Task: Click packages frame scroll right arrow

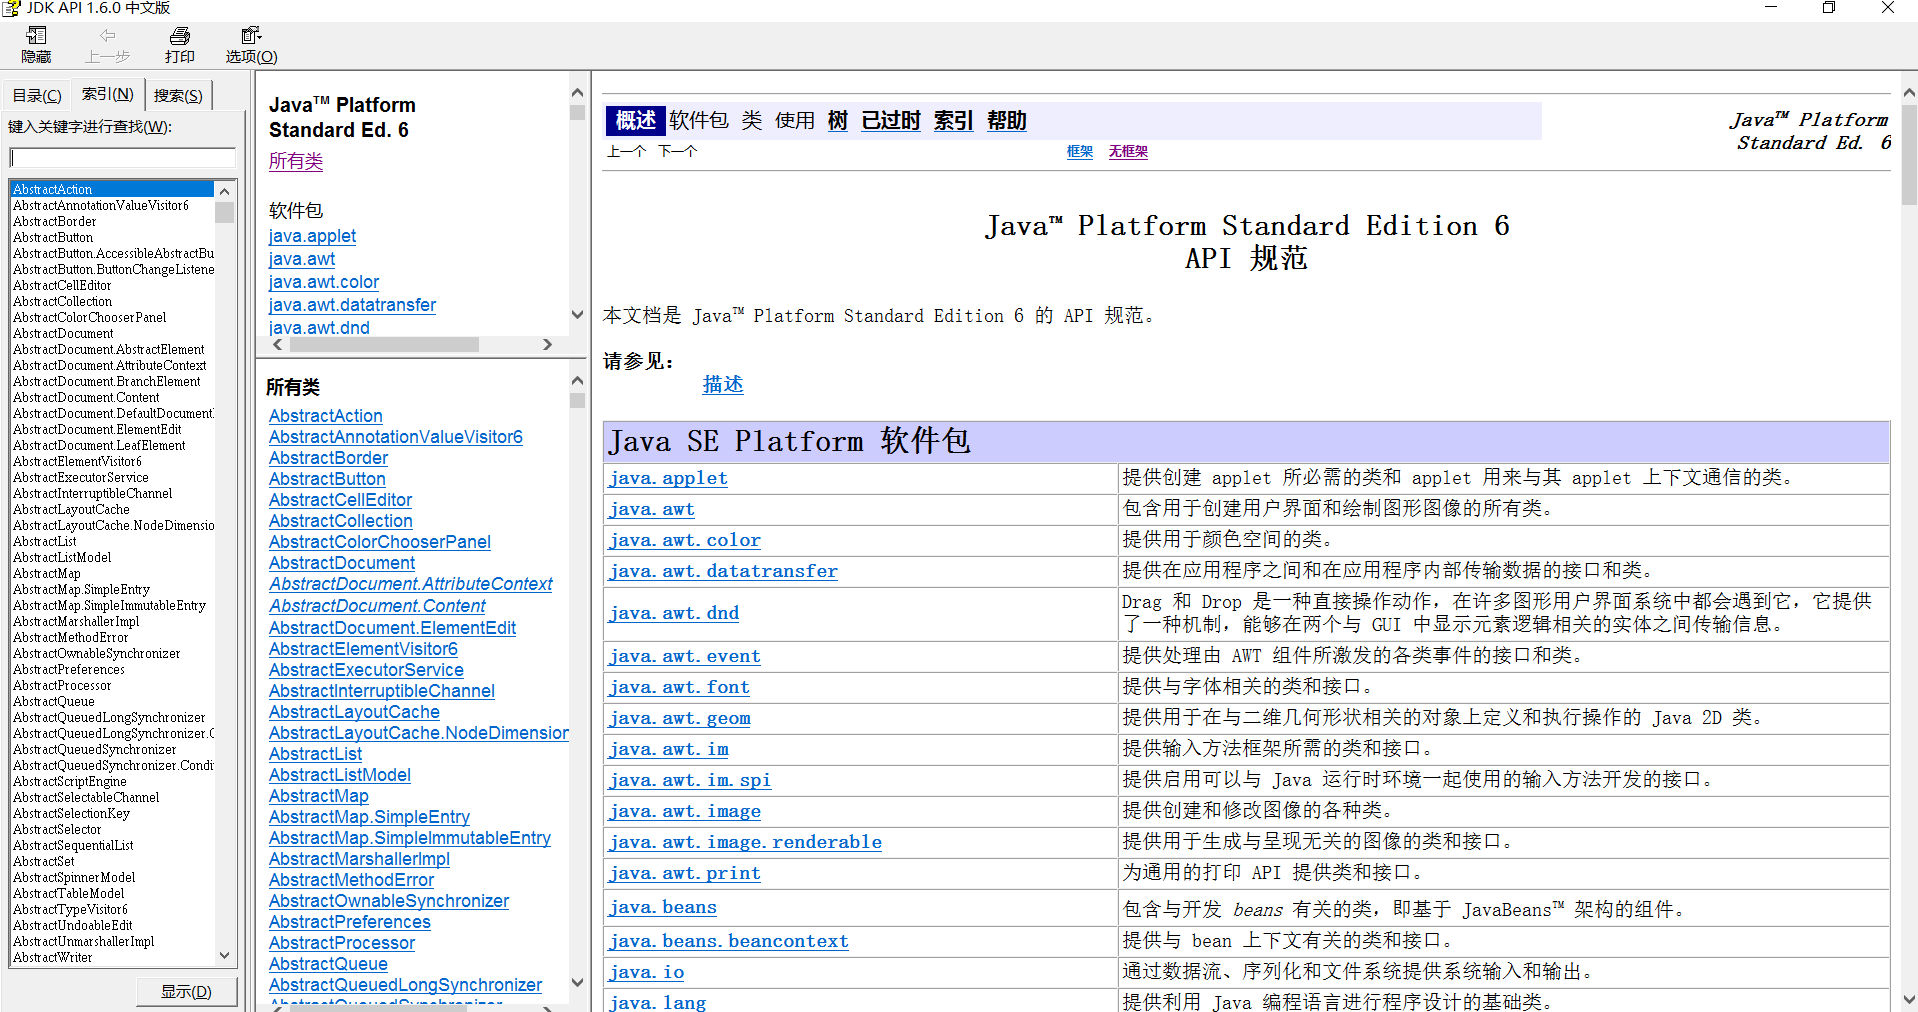Action: [x=547, y=345]
